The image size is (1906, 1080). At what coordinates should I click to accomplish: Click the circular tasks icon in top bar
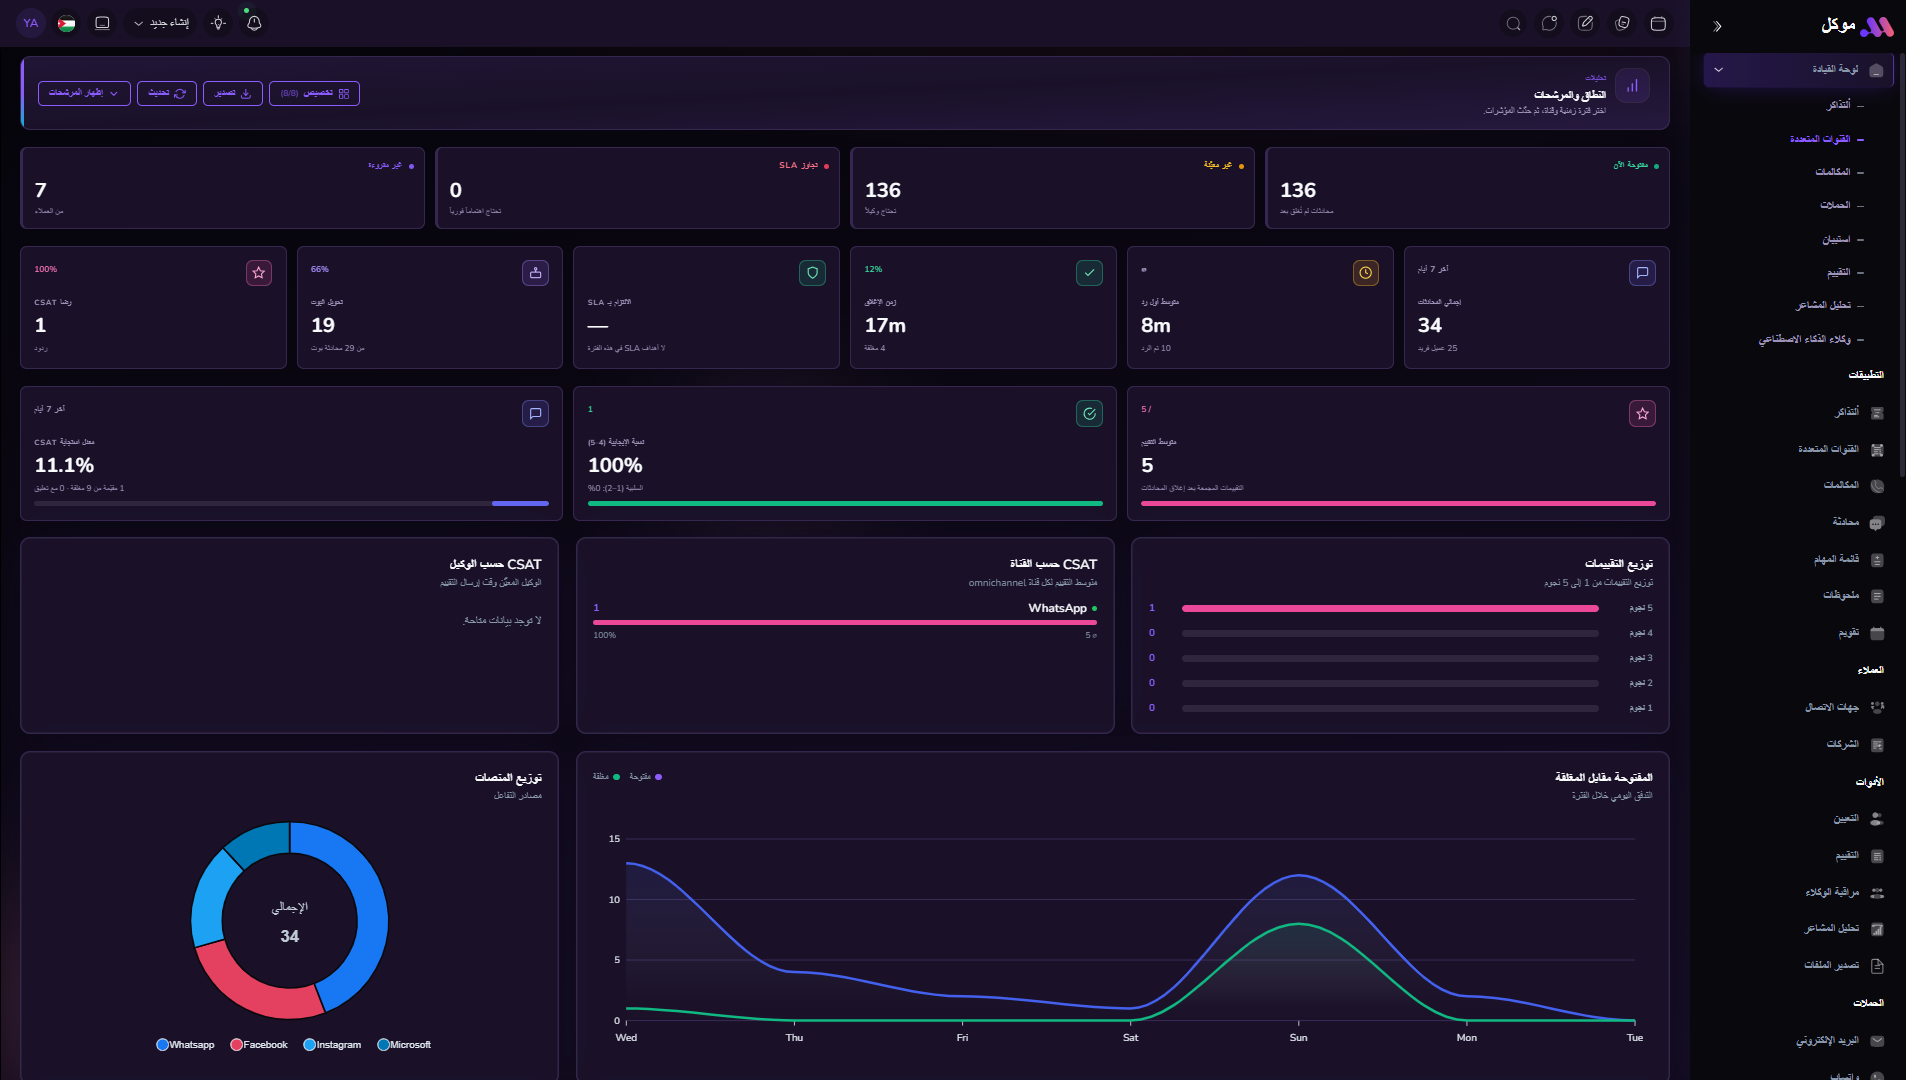[x=1622, y=23]
